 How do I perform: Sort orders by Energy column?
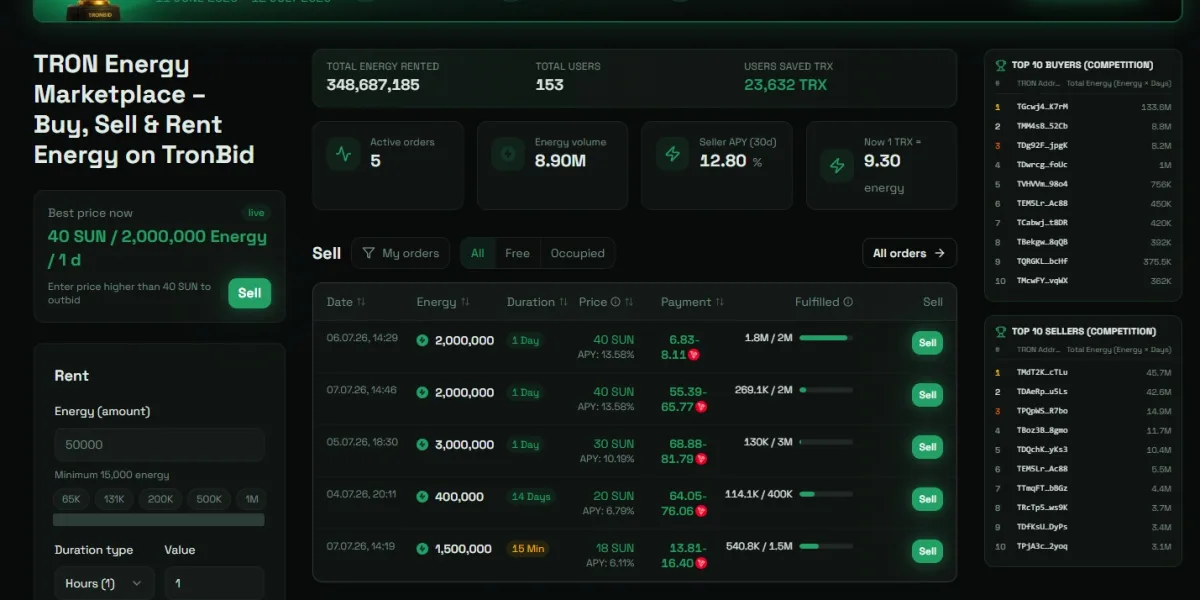click(443, 302)
